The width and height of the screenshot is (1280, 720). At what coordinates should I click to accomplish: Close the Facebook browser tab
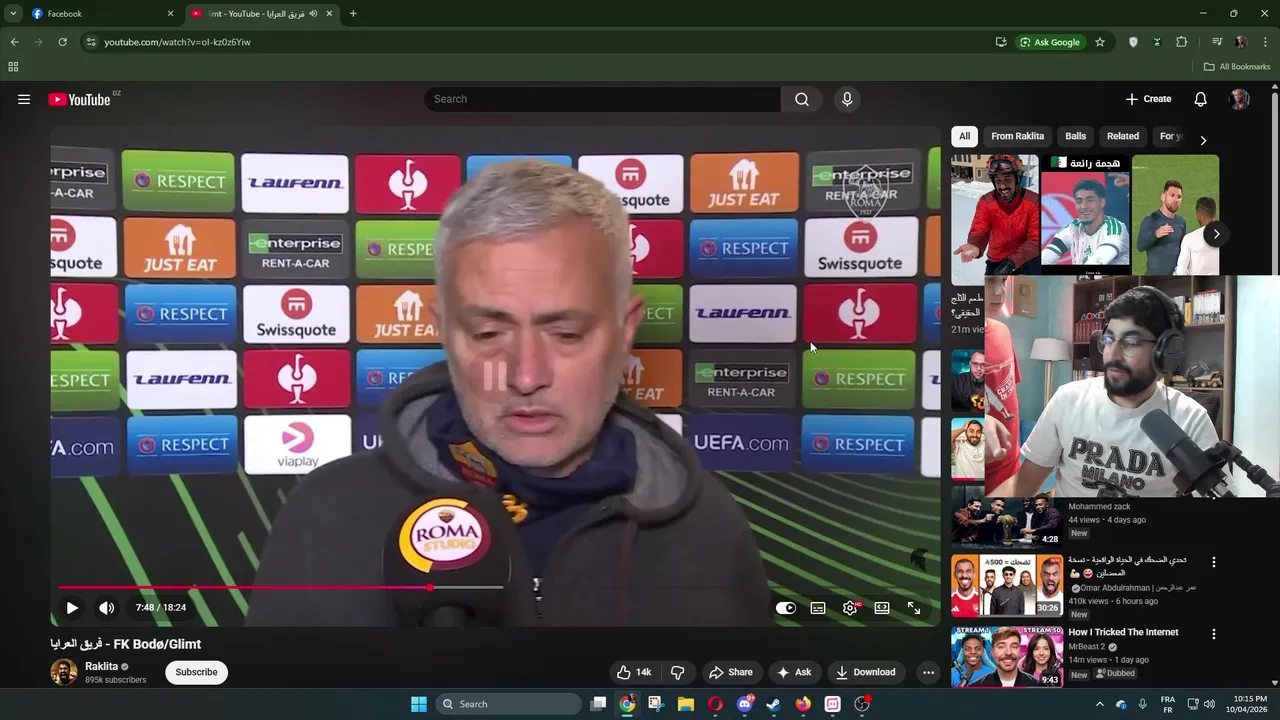[x=170, y=14]
